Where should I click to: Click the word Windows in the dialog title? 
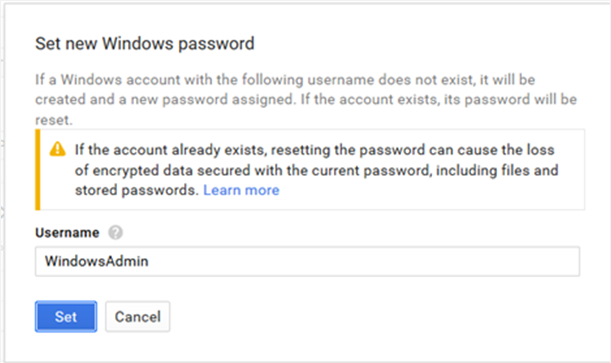click(139, 43)
